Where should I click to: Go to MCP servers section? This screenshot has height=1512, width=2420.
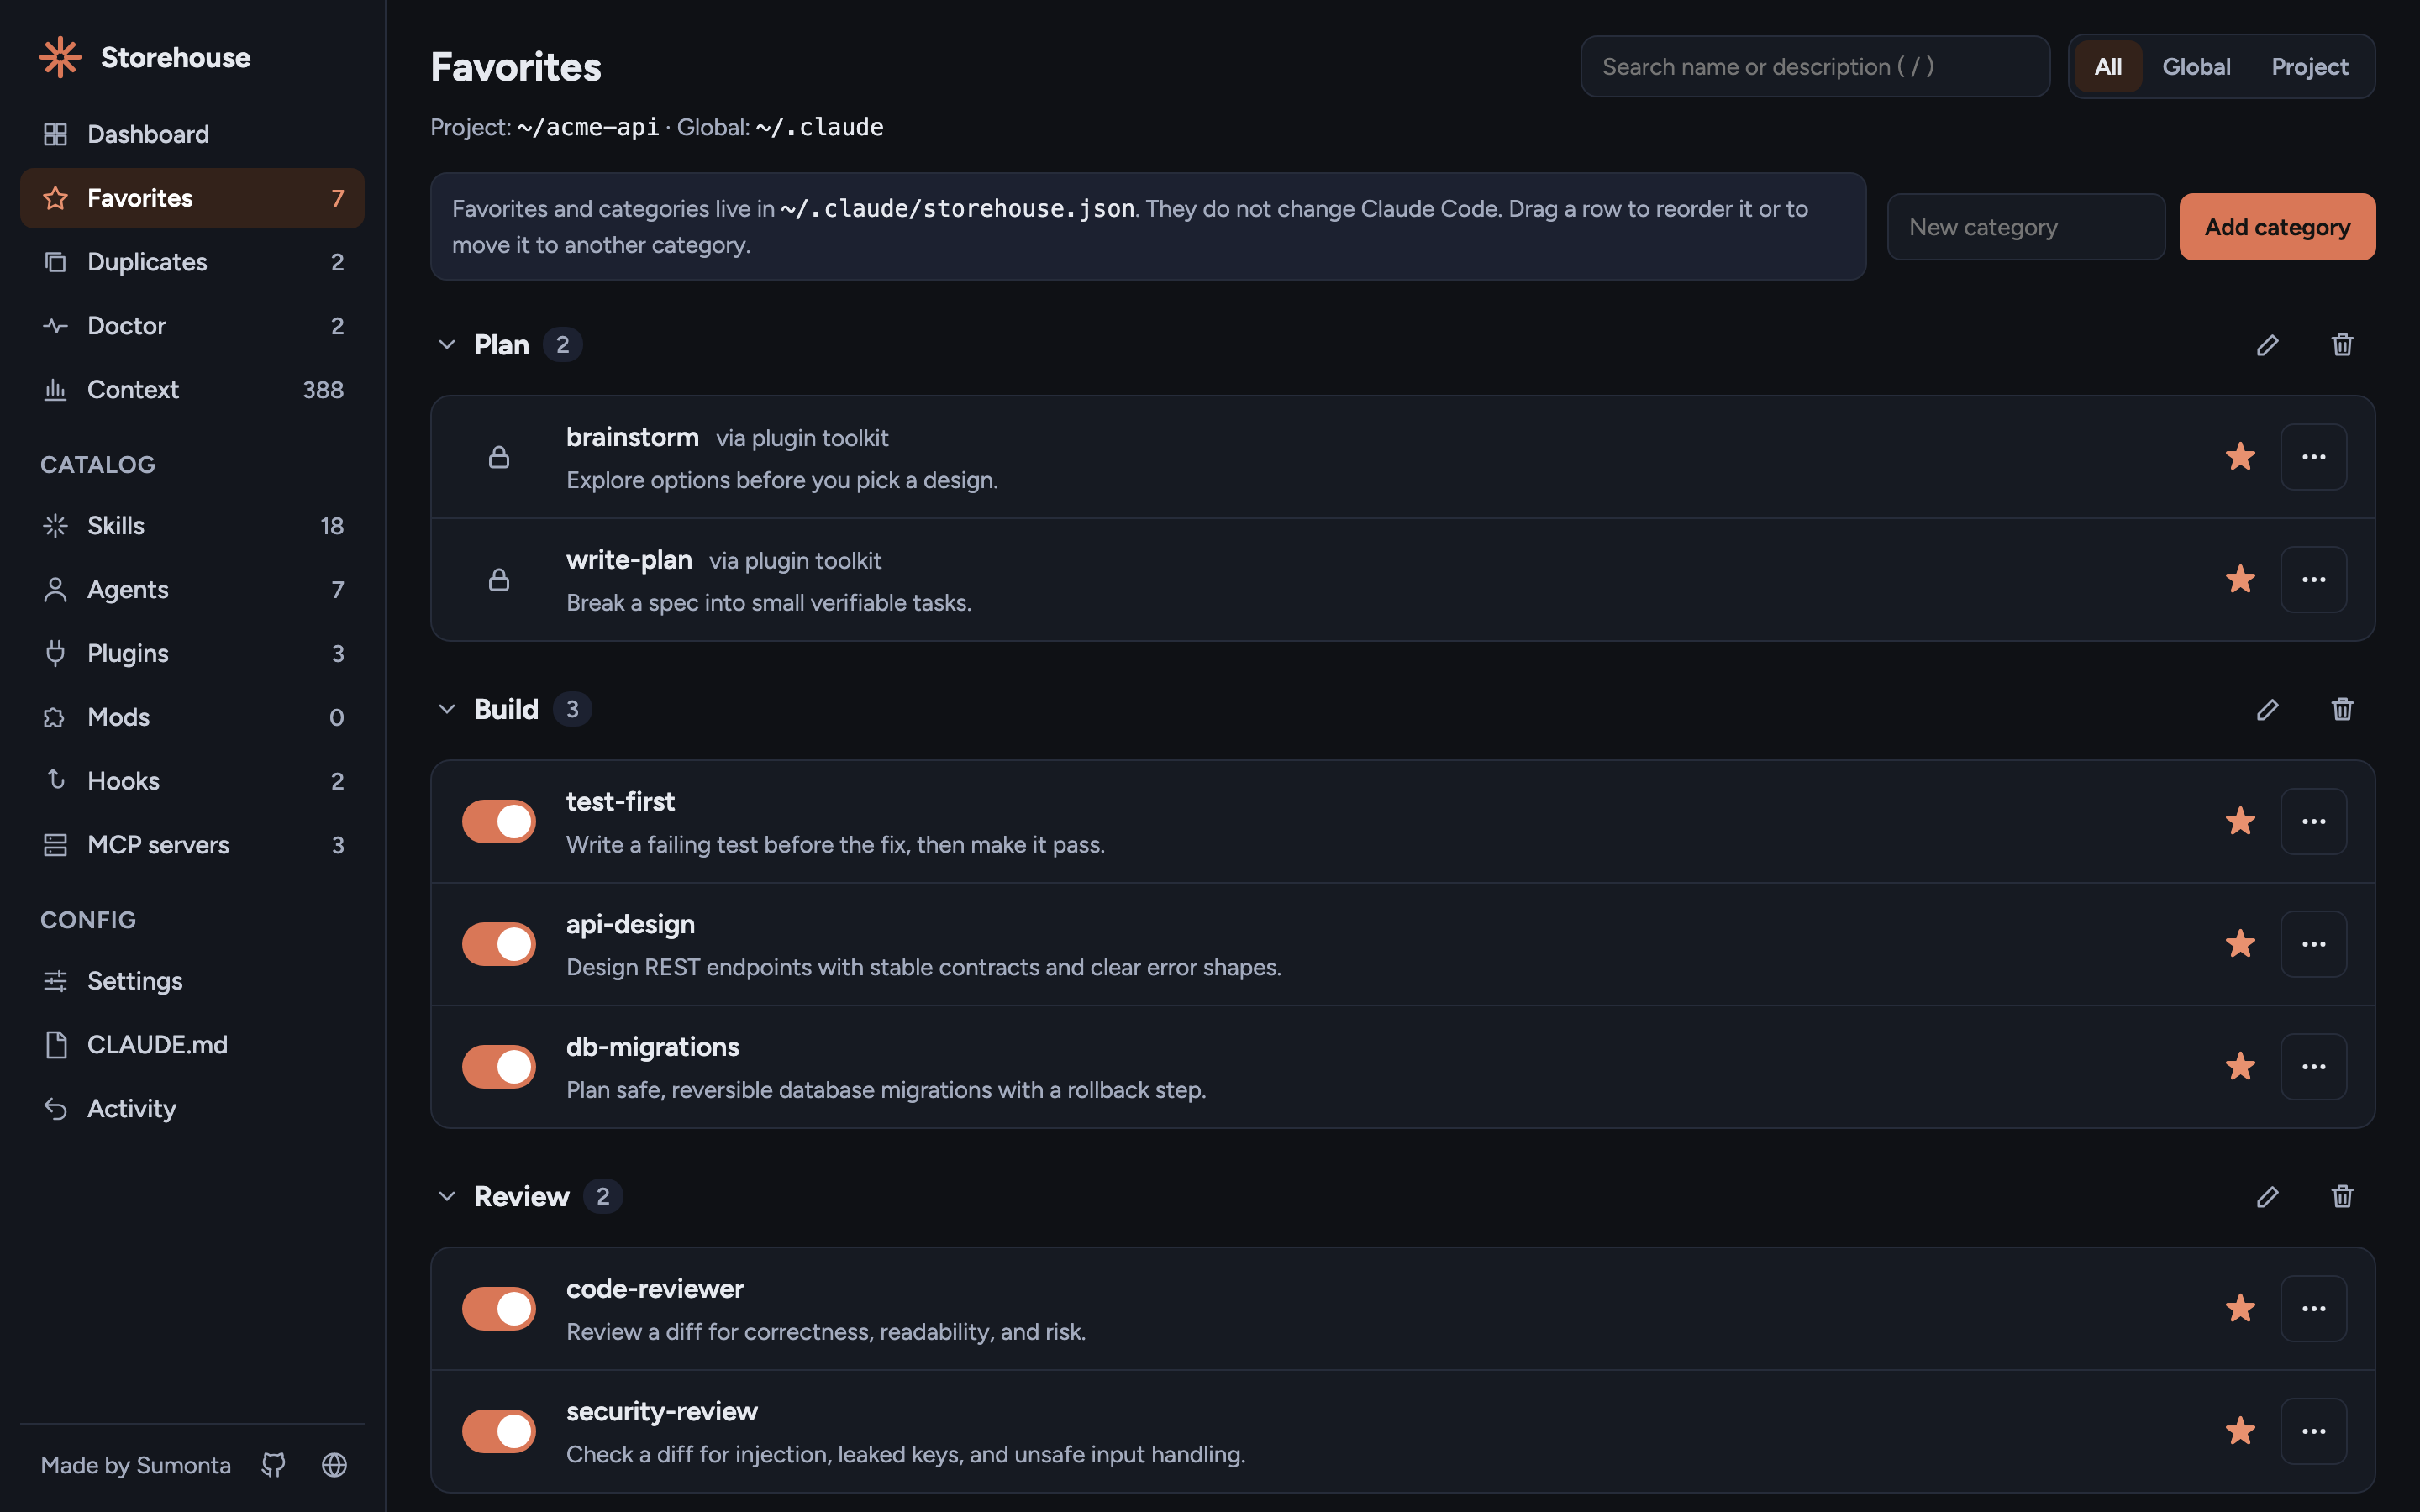pyautogui.click(x=192, y=845)
